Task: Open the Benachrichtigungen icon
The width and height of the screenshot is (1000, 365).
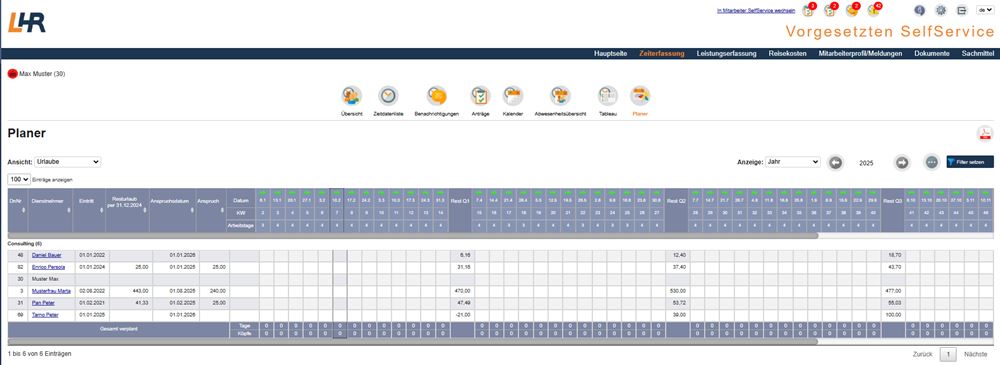Action: pyautogui.click(x=437, y=96)
